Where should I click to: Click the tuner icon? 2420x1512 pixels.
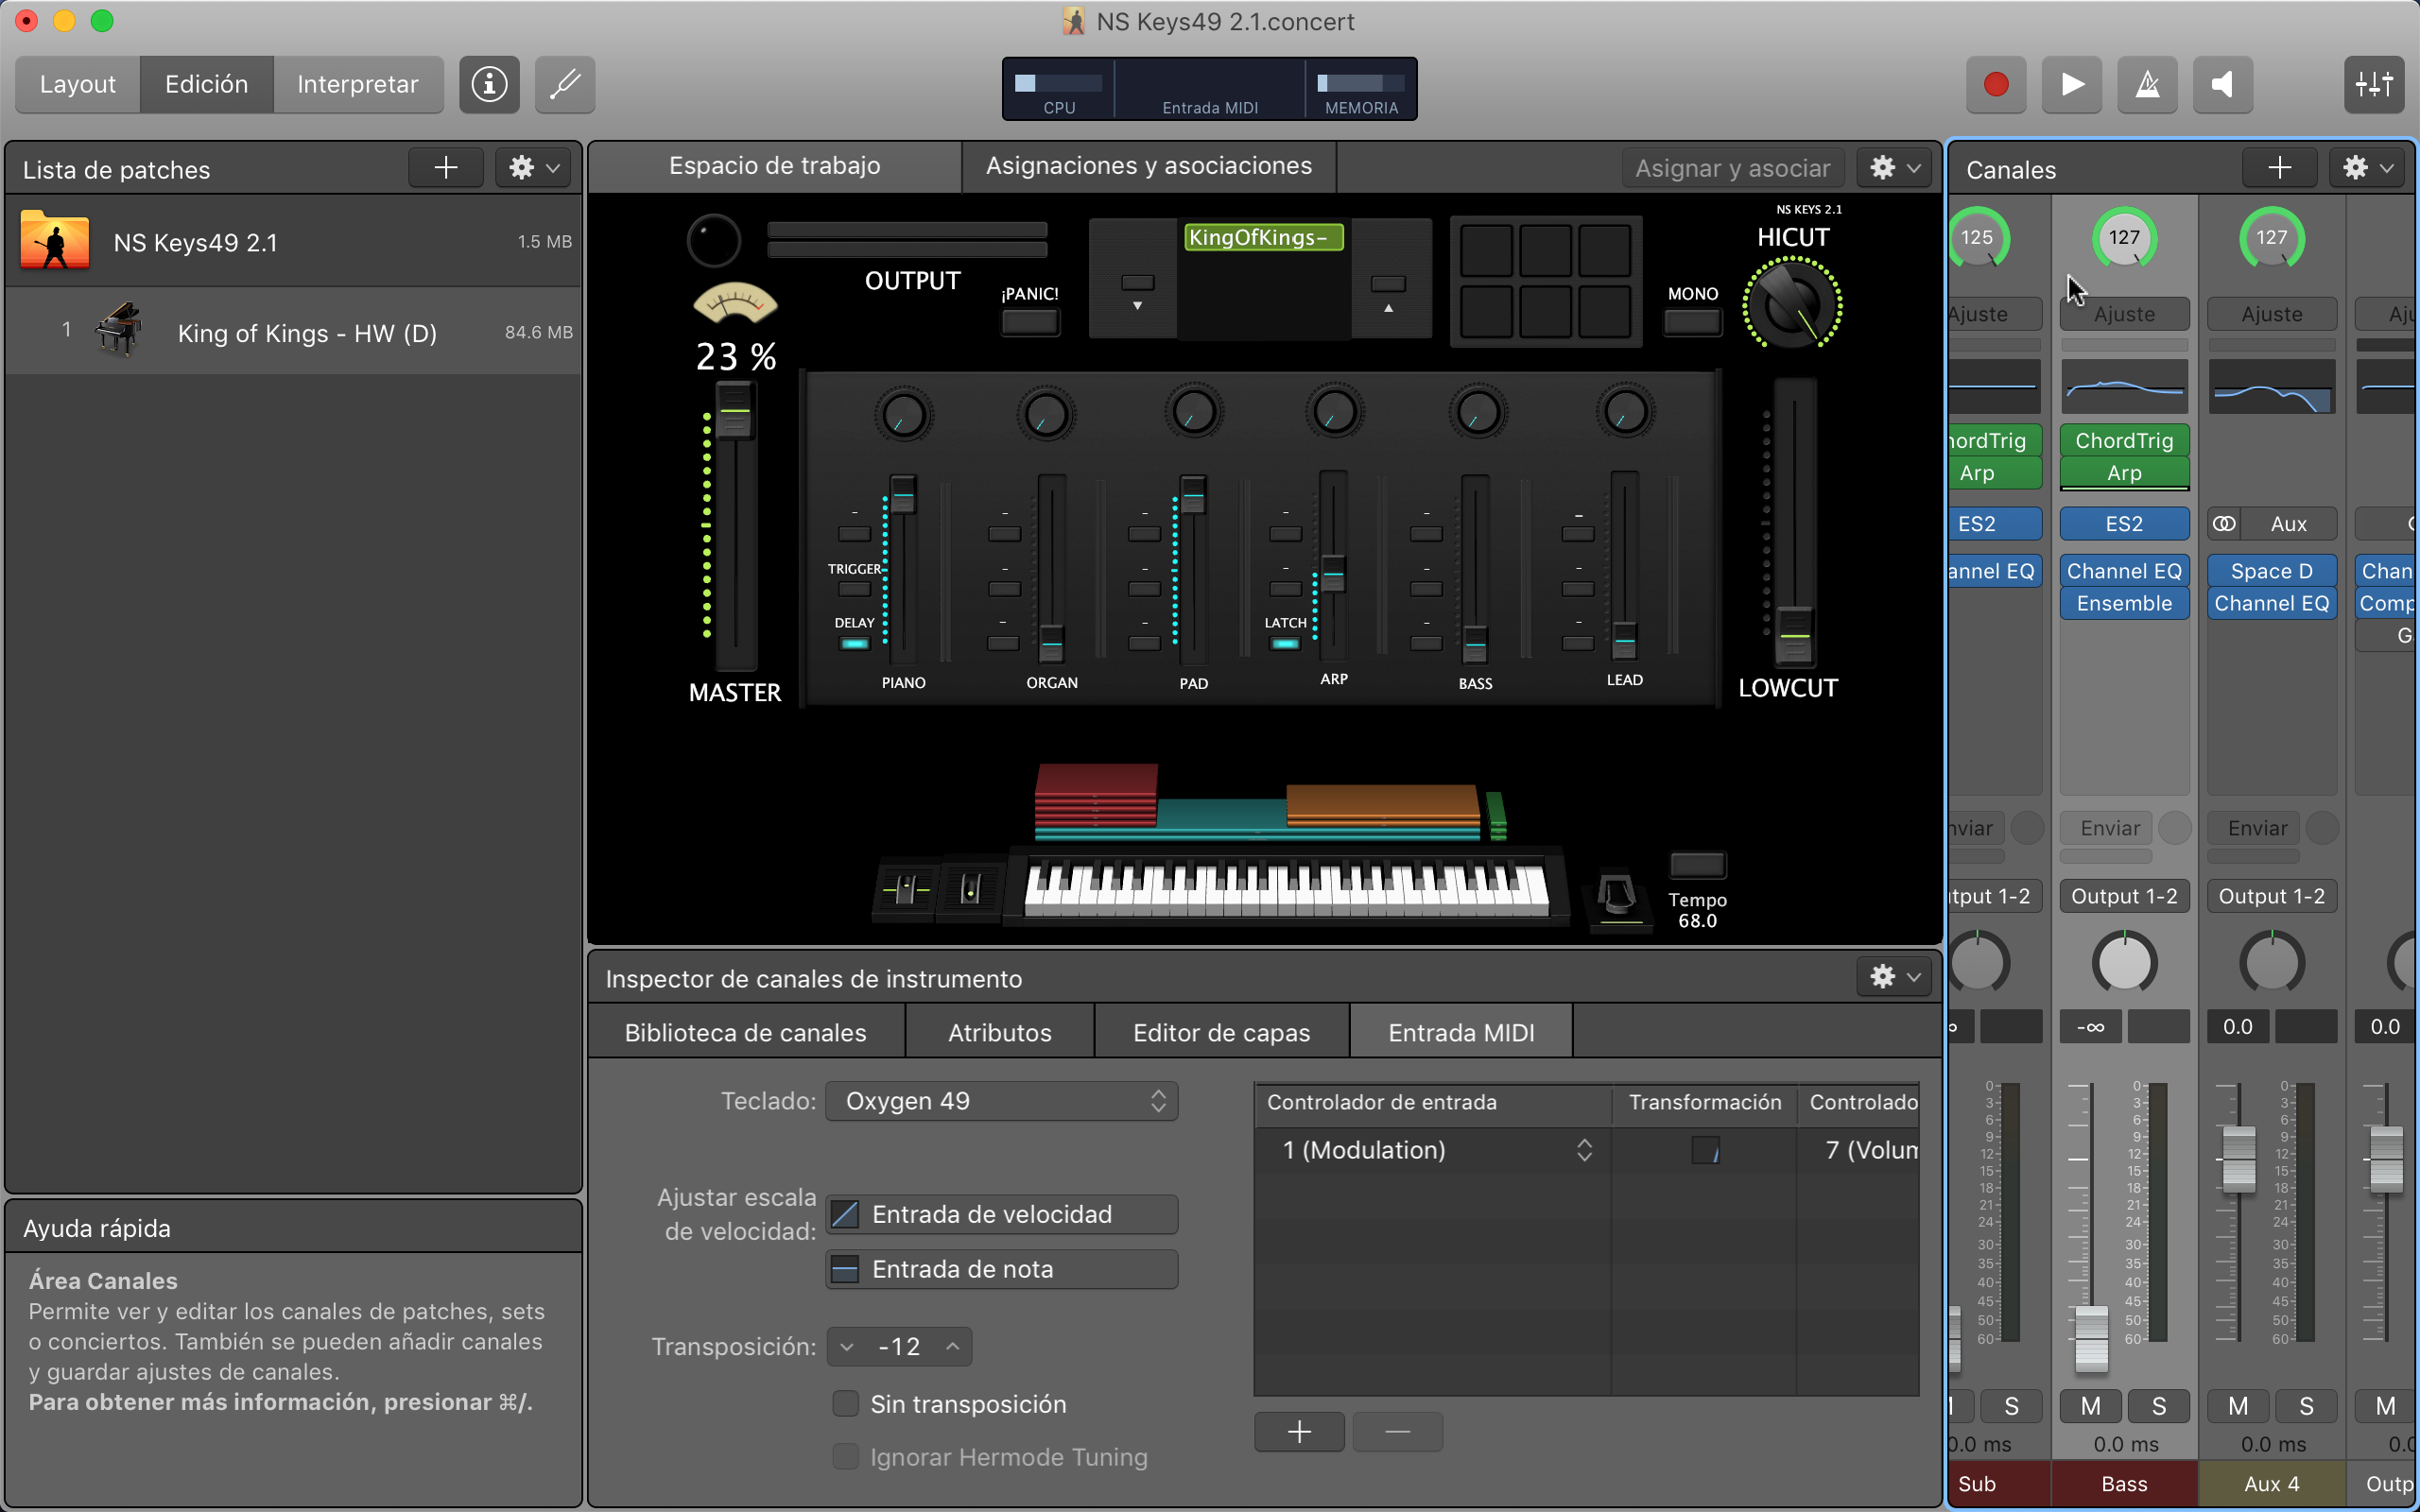(x=565, y=84)
